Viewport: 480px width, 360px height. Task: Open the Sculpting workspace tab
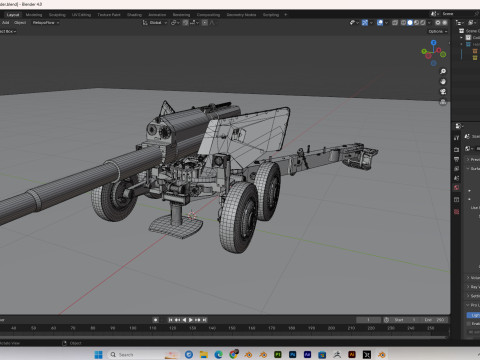tap(57, 15)
